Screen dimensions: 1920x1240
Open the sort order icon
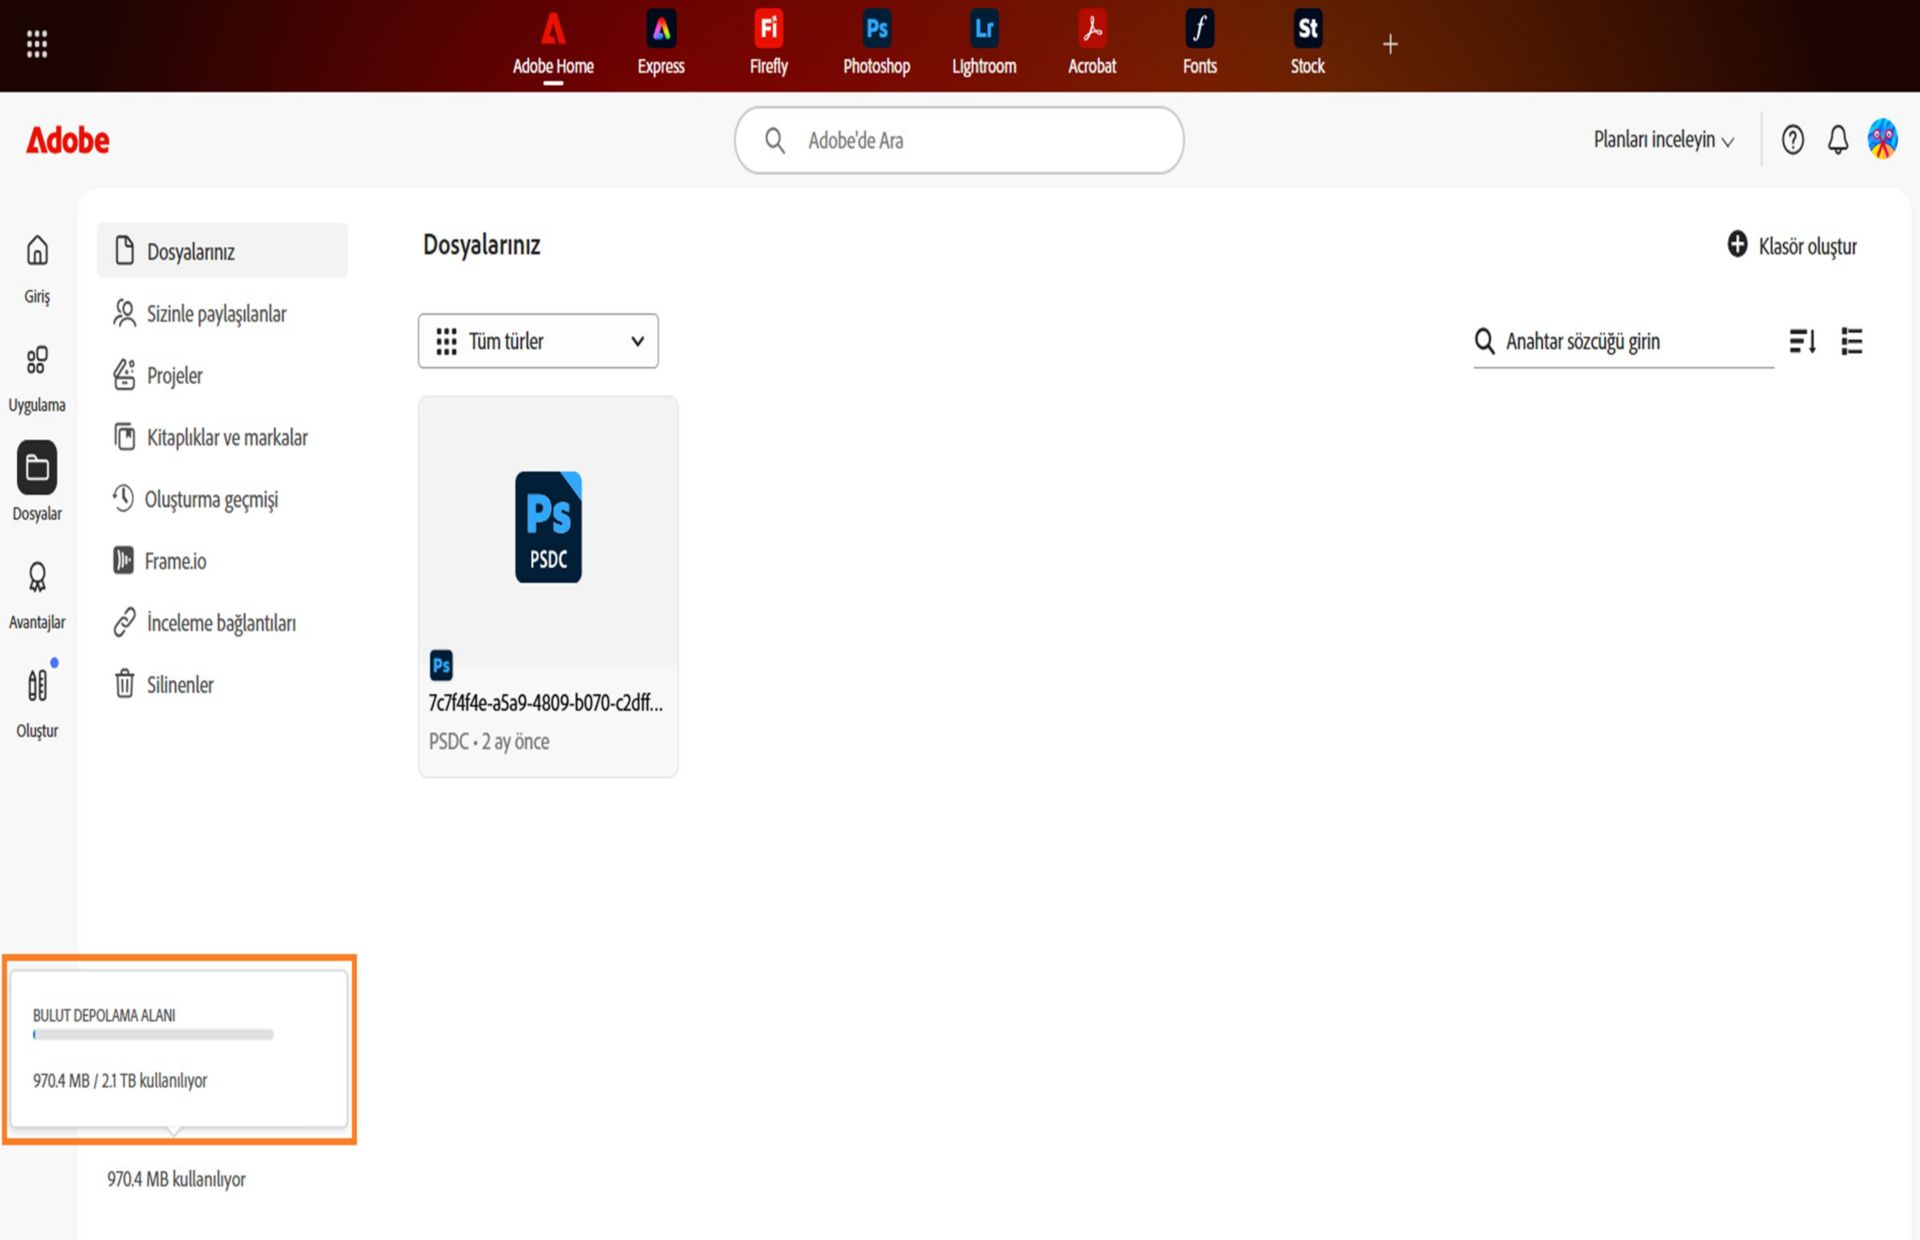pyautogui.click(x=1802, y=342)
